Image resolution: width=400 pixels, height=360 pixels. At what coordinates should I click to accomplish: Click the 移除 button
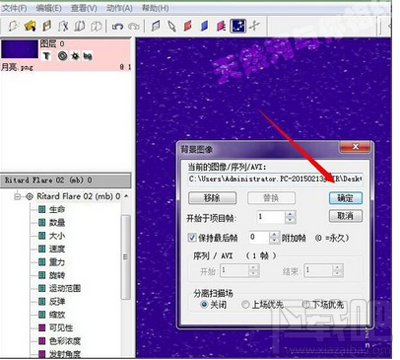click(x=212, y=198)
